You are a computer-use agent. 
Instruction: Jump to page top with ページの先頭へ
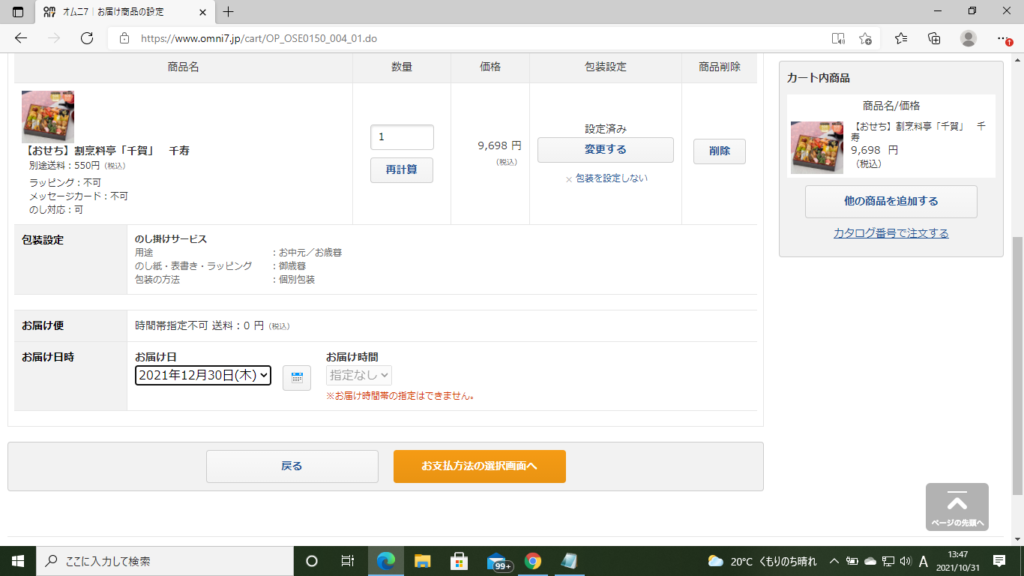tap(957, 507)
